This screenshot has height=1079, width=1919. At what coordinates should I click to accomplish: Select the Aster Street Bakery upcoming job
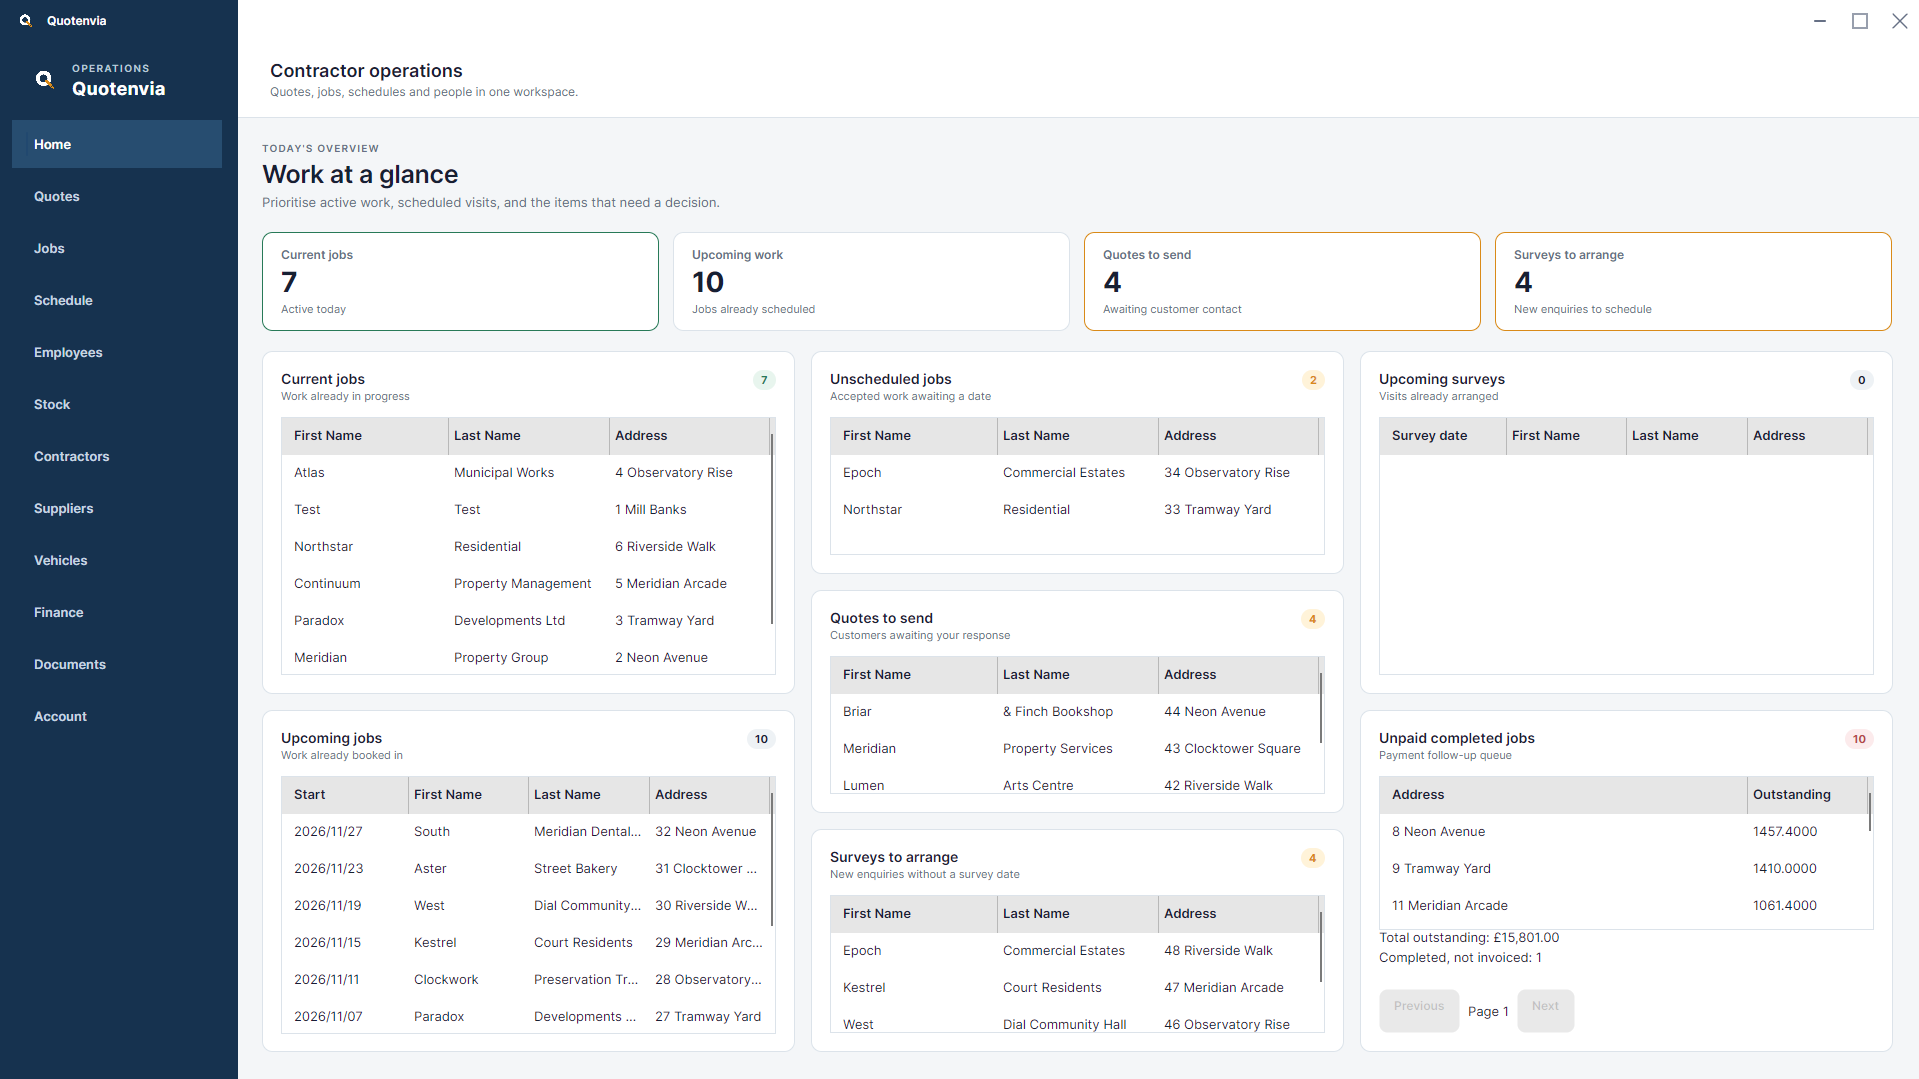pos(526,868)
